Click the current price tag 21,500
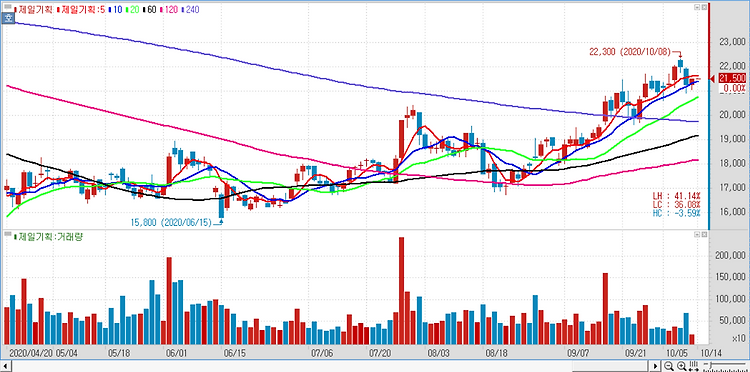 [732, 78]
